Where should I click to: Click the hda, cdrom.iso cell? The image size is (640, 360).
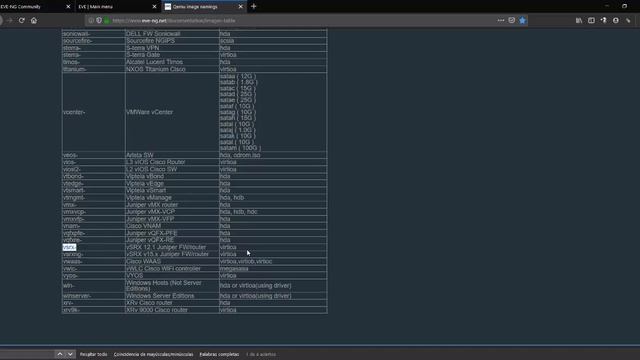(x=273, y=155)
